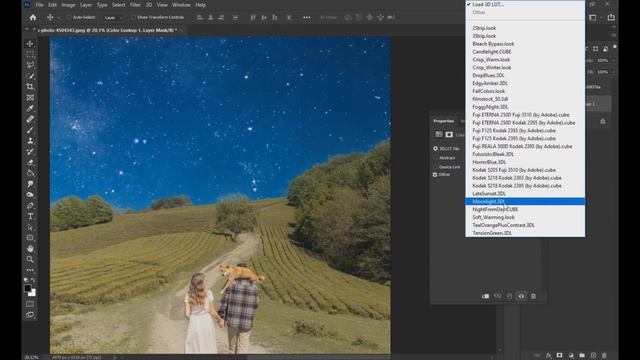
Task: Open Move tool preset dropdown arrow
Action: tap(59, 18)
